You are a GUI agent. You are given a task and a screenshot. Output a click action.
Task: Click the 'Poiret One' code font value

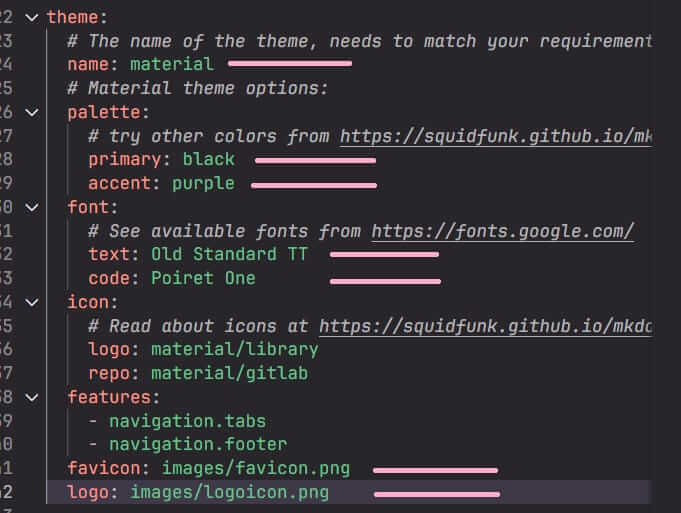click(203, 278)
